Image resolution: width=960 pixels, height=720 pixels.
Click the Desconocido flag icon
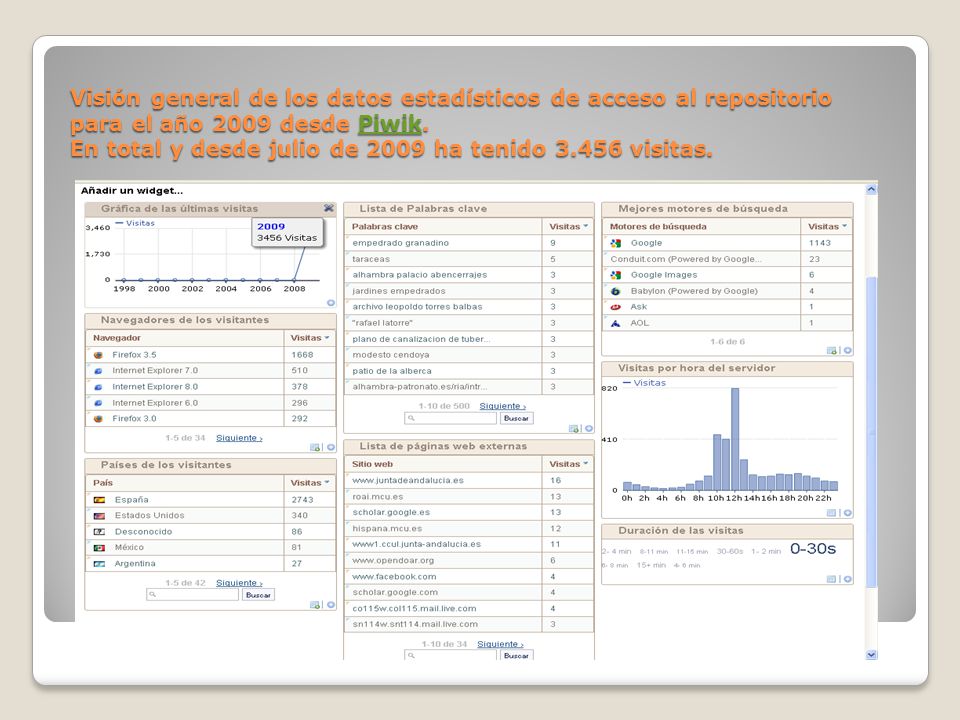(x=99, y=531)
